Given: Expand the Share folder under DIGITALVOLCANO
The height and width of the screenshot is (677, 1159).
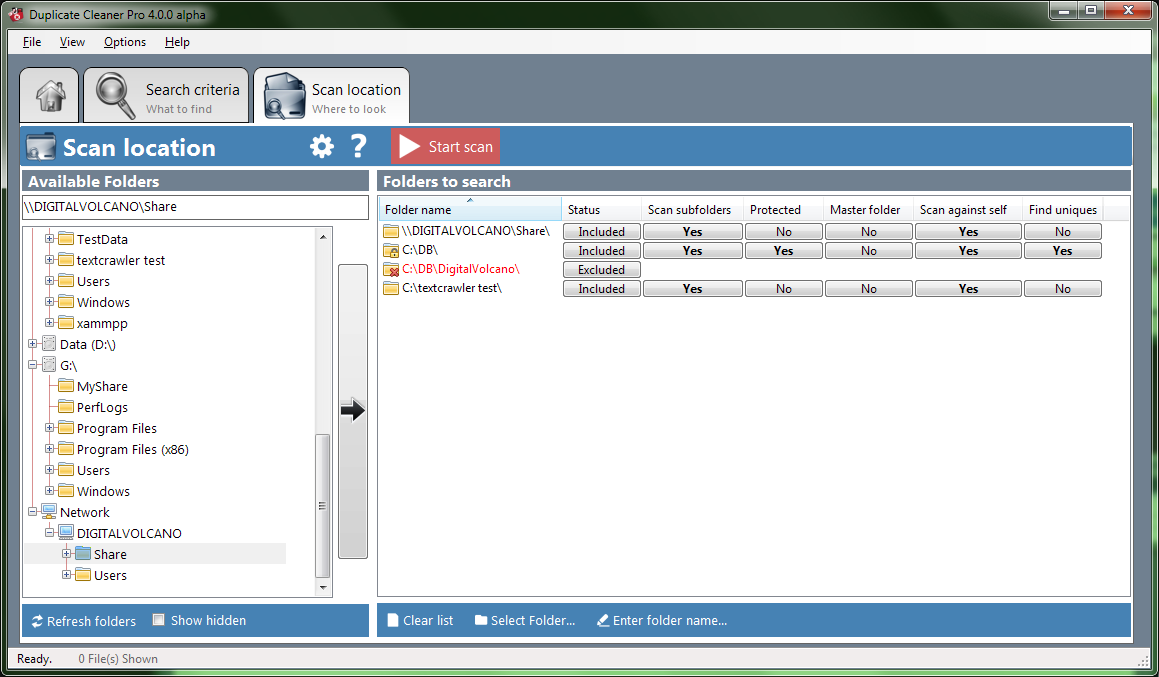Looking at the screenshot, I should [x=67, y=554].
